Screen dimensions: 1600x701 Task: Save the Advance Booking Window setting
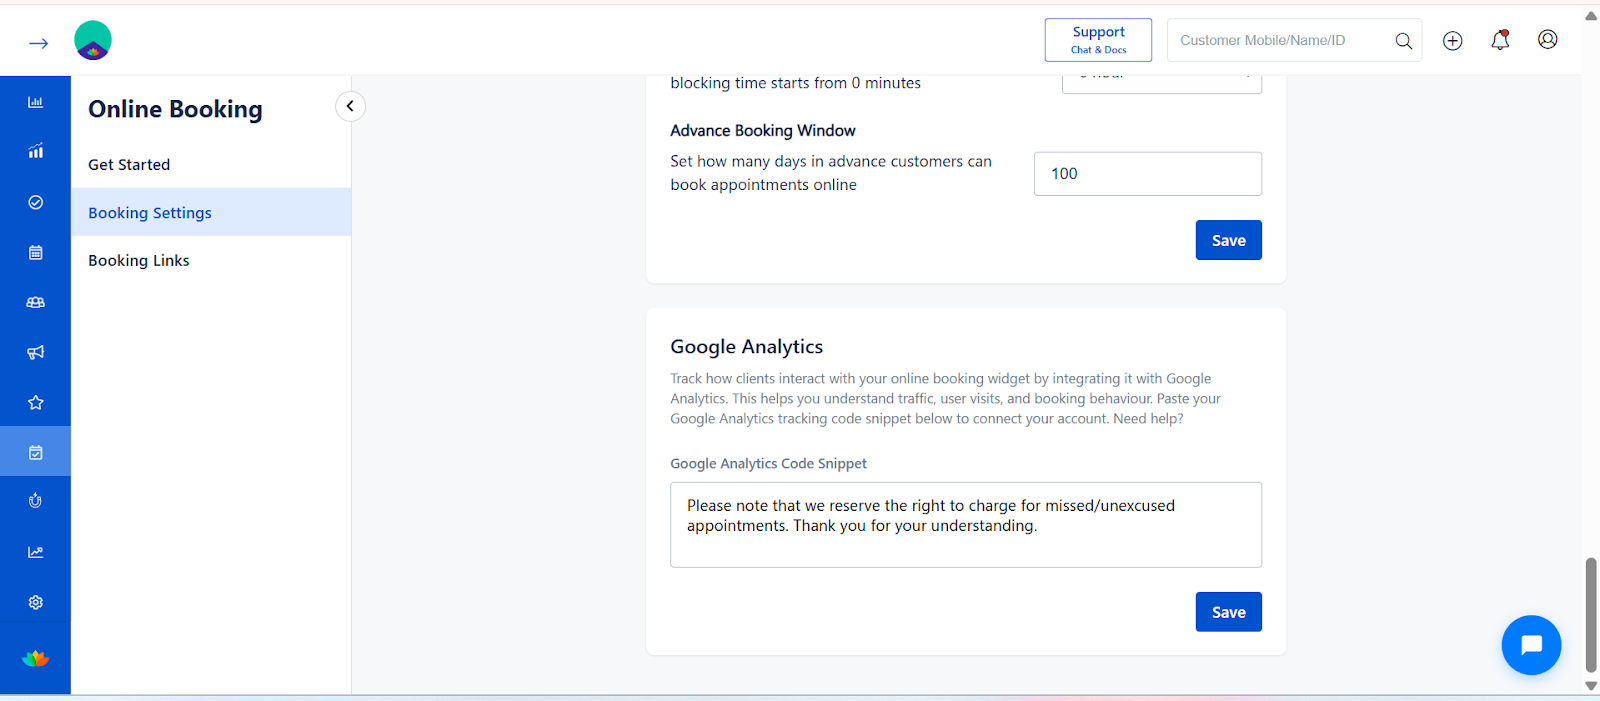click(x=1228, y=240)
